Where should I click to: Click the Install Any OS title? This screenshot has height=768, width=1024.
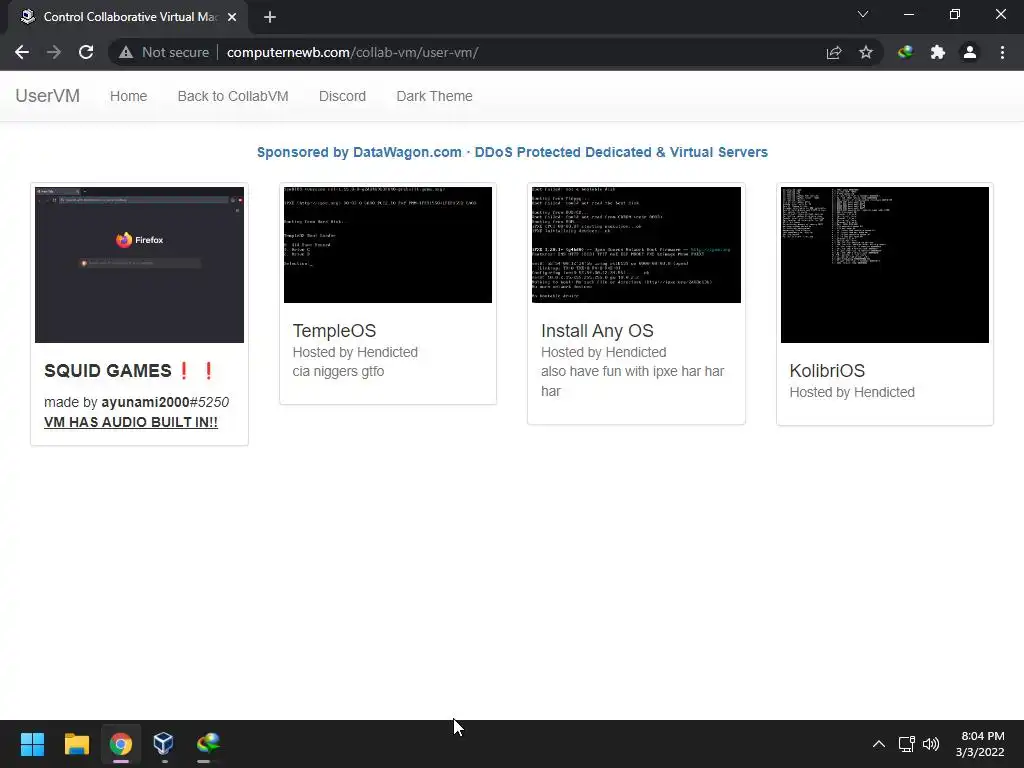598,331
